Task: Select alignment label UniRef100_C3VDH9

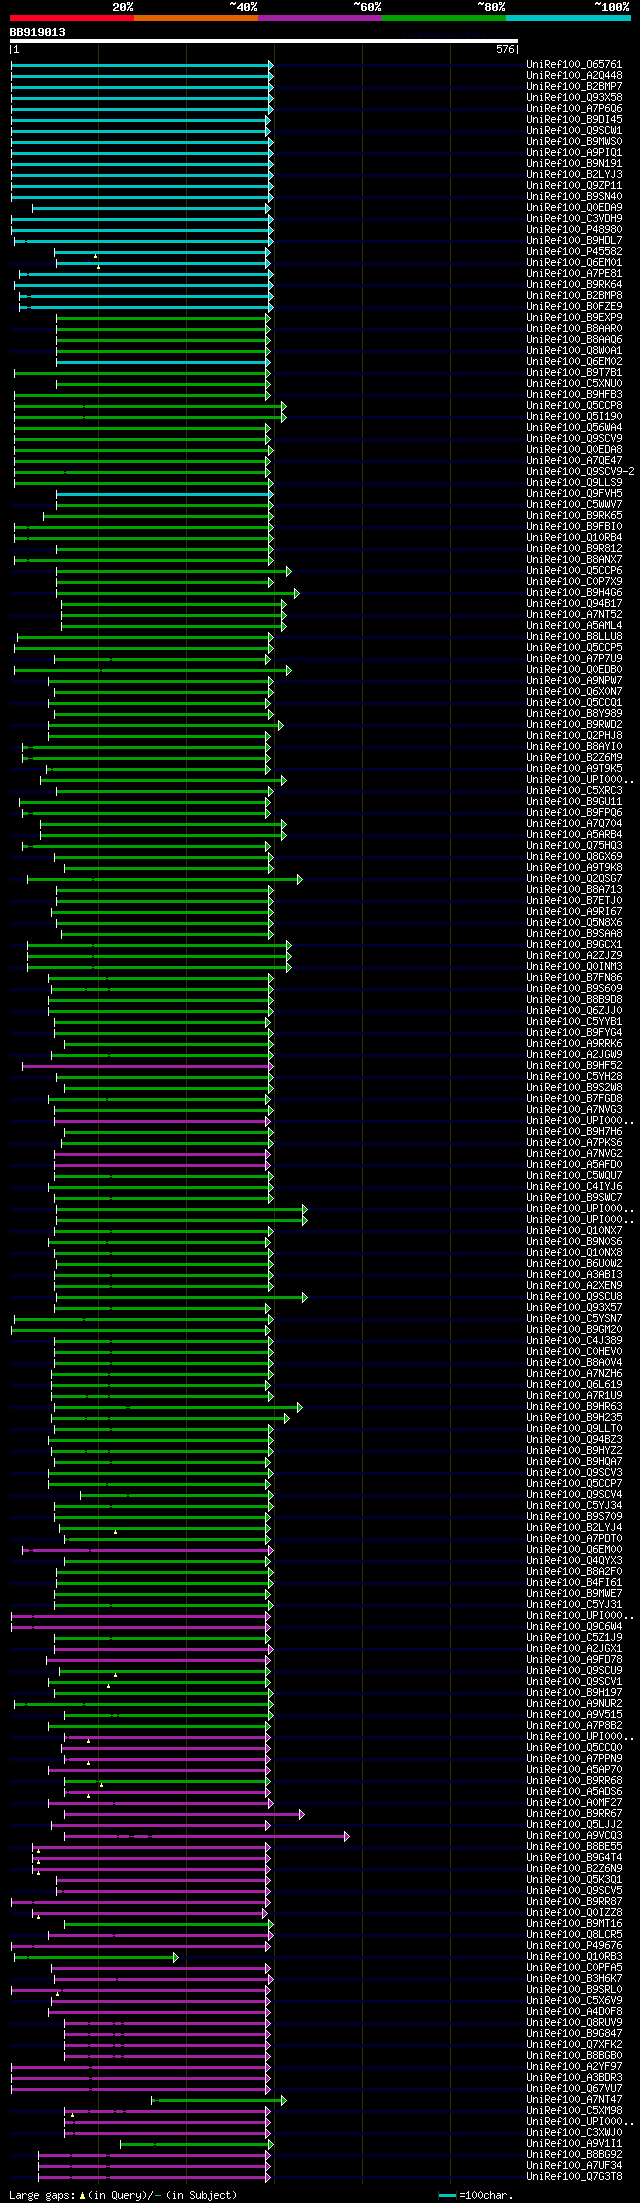Action: pos(574,218)
